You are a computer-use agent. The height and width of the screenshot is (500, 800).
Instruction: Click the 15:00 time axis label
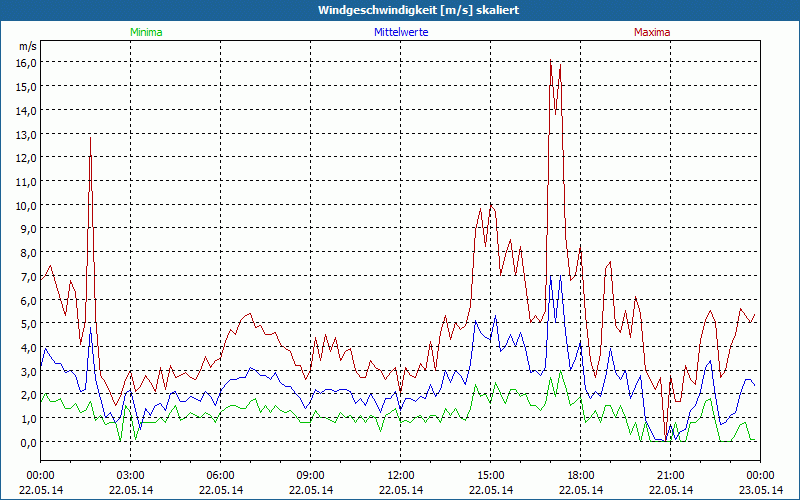click(491, 476)
